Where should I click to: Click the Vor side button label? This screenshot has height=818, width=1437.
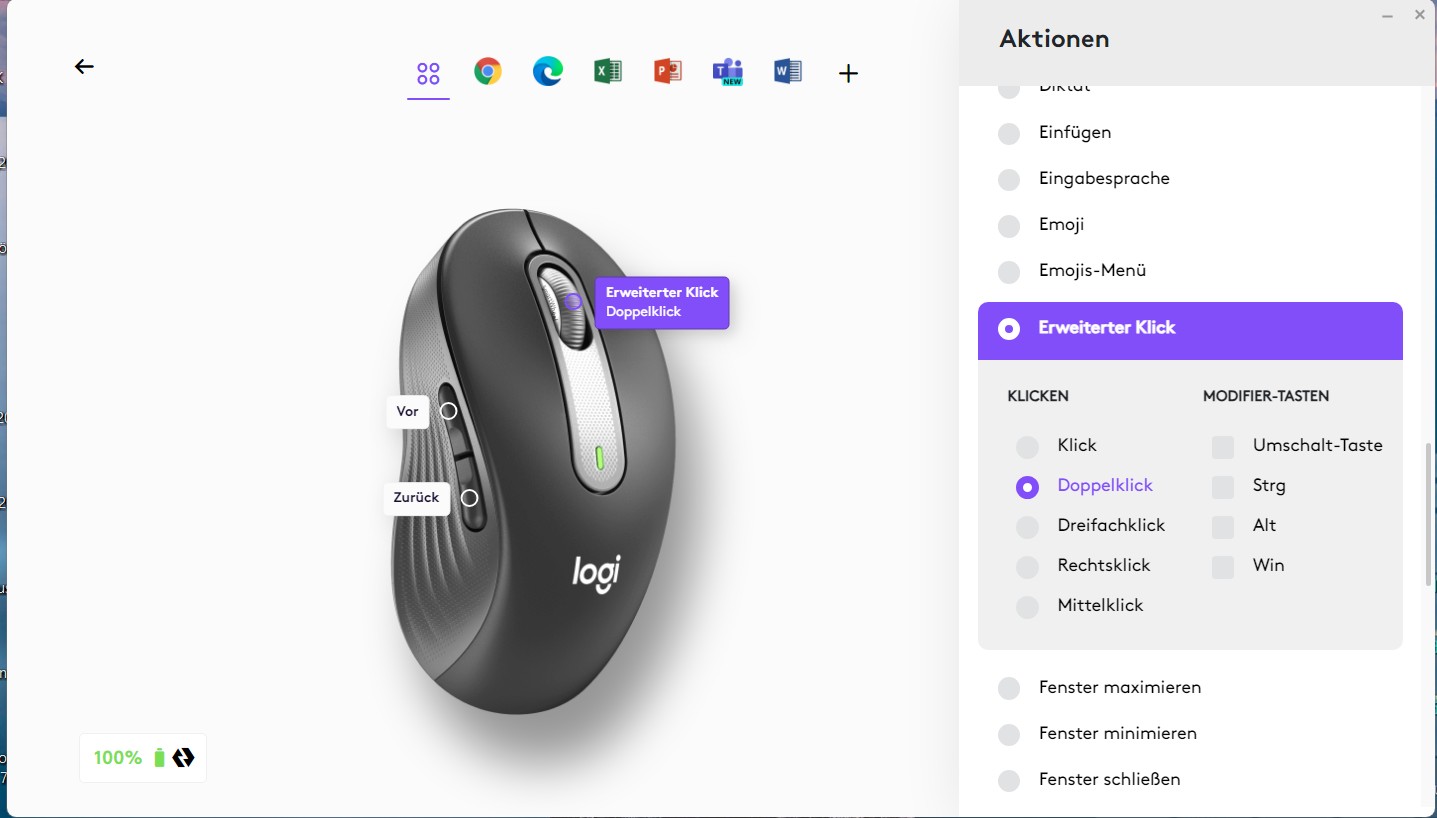point(408,411)
